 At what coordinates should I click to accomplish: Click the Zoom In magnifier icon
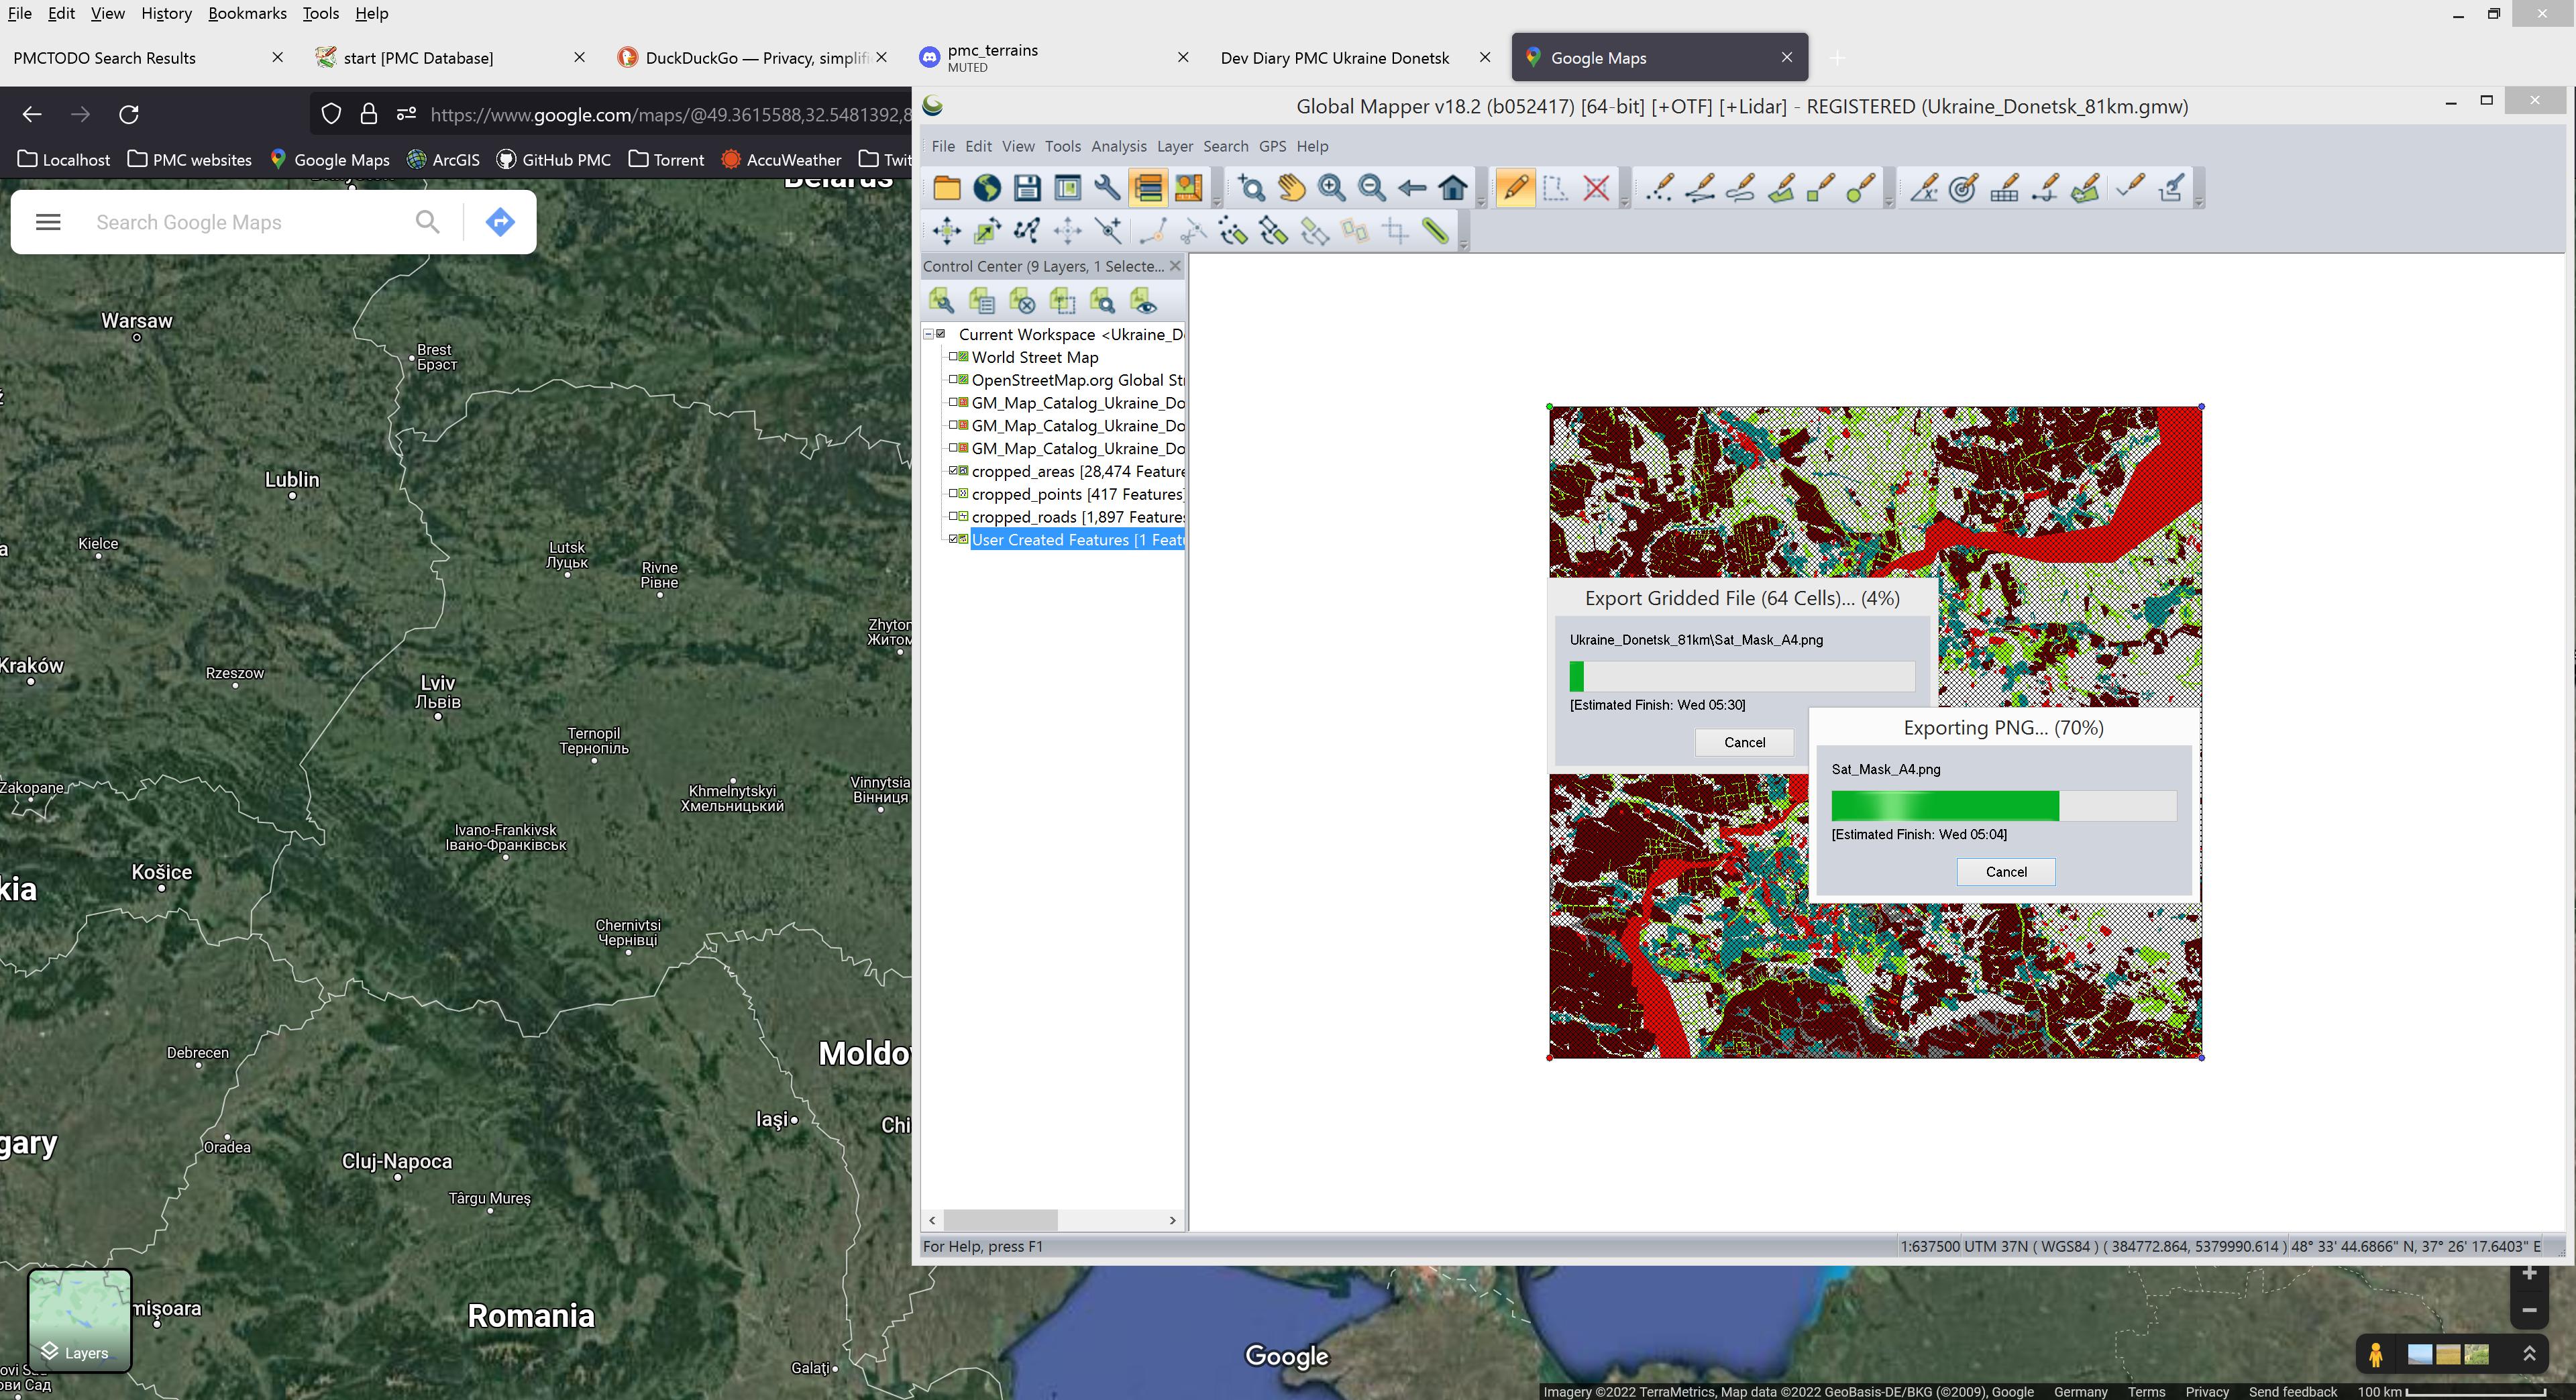point(1331,188)
